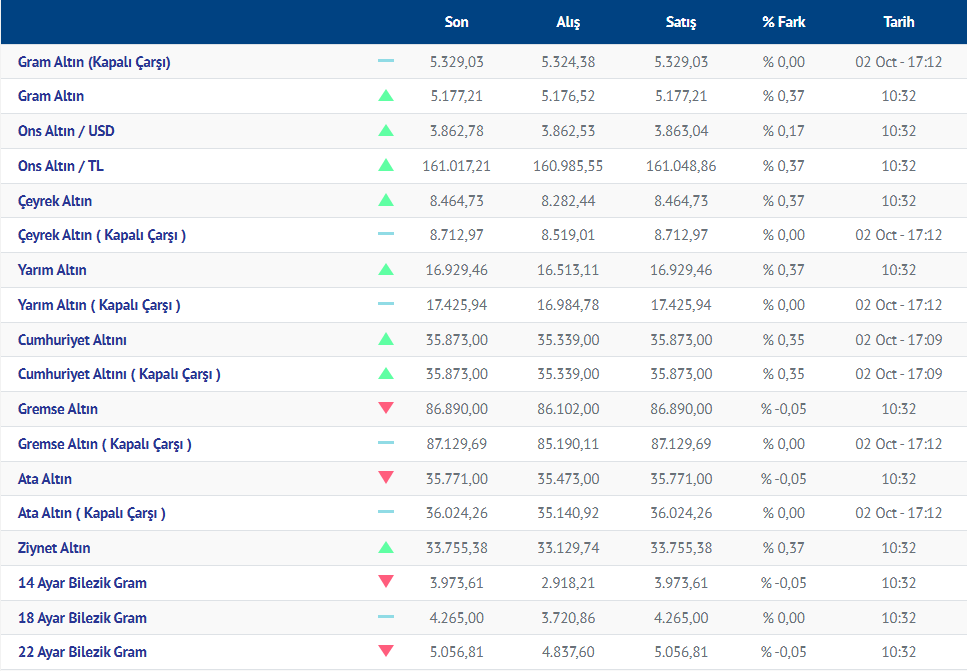Screen dimensions: 967x671
Task: Click the up arrow icon for Ons Altın / USD
Action: pos(386,131)
